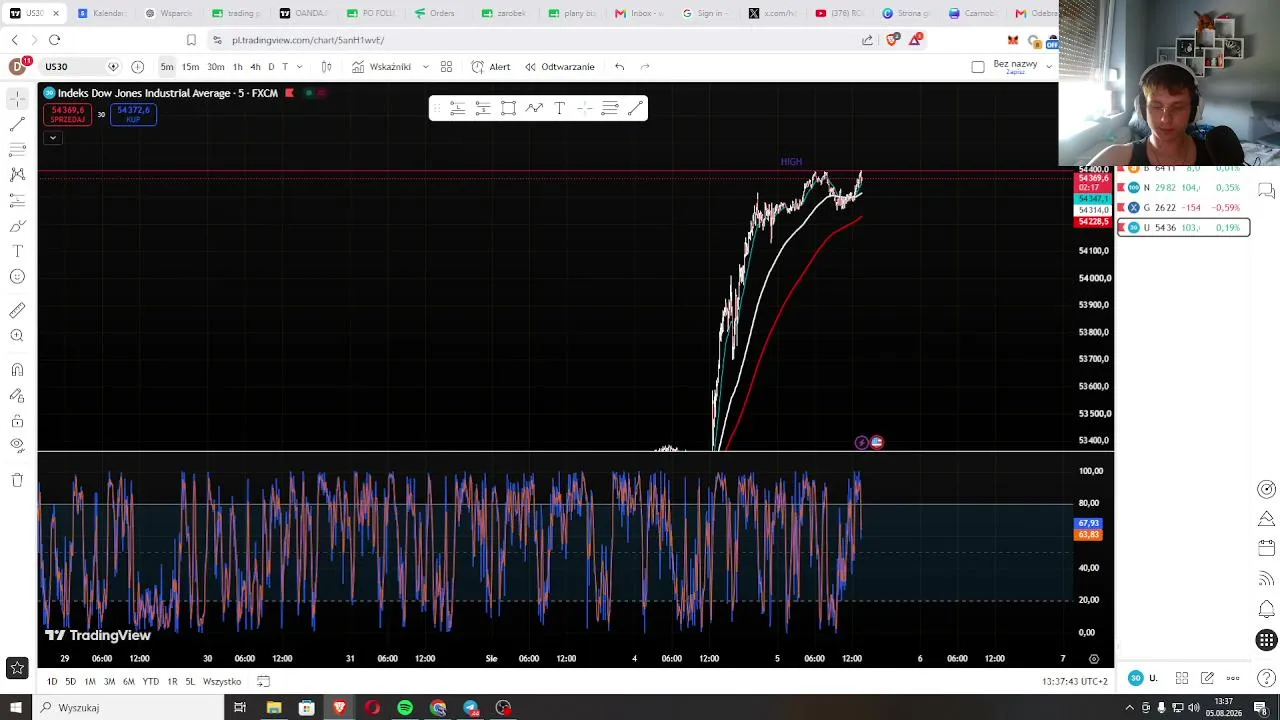
Task: Select the 1h timeframe
Action: click(x=237, y=67)
